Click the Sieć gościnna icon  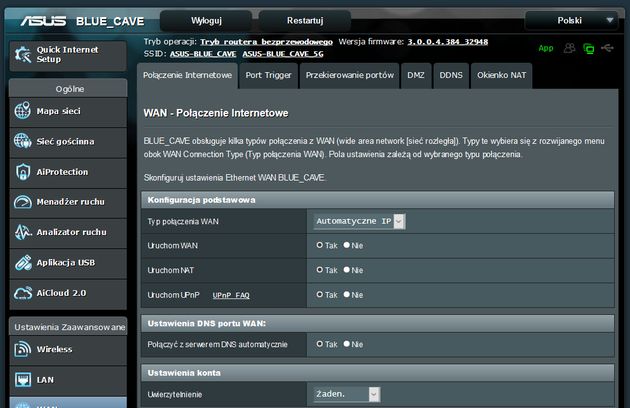(x=22, y=141)
